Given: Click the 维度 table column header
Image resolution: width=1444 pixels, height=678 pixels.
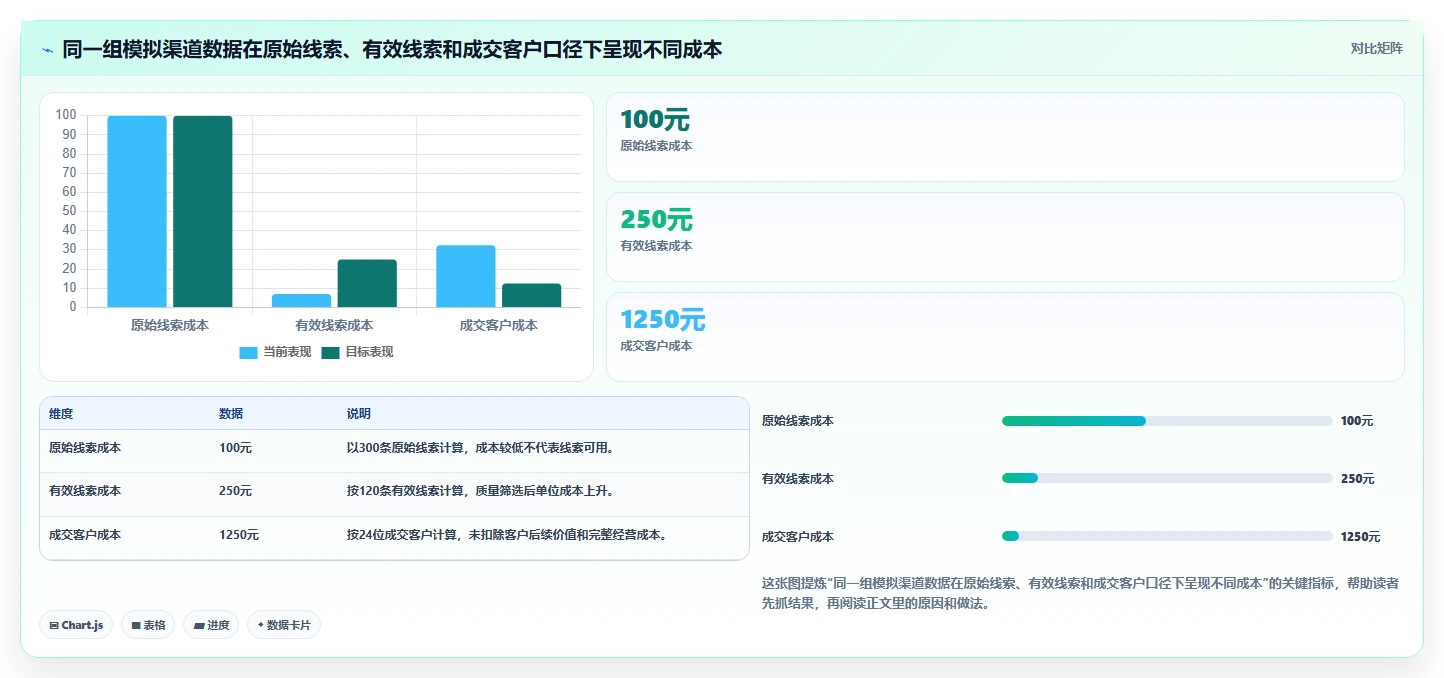Looking at the screenshot, I should tap(61, 414).
